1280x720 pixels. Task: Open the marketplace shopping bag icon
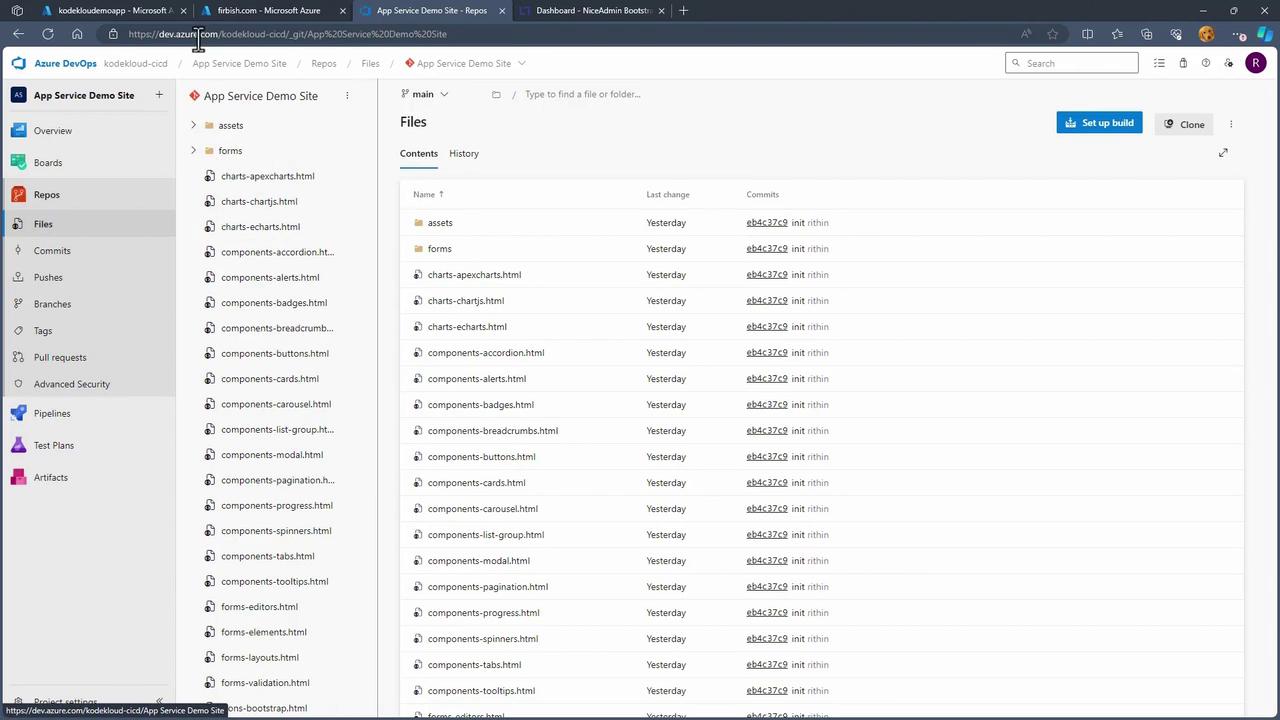tap(1183, 63)
